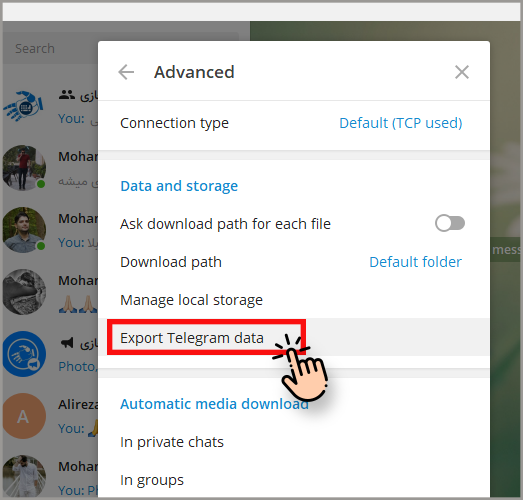
Task: Open chat previewing "You: ایلا"
Action: 51,230
